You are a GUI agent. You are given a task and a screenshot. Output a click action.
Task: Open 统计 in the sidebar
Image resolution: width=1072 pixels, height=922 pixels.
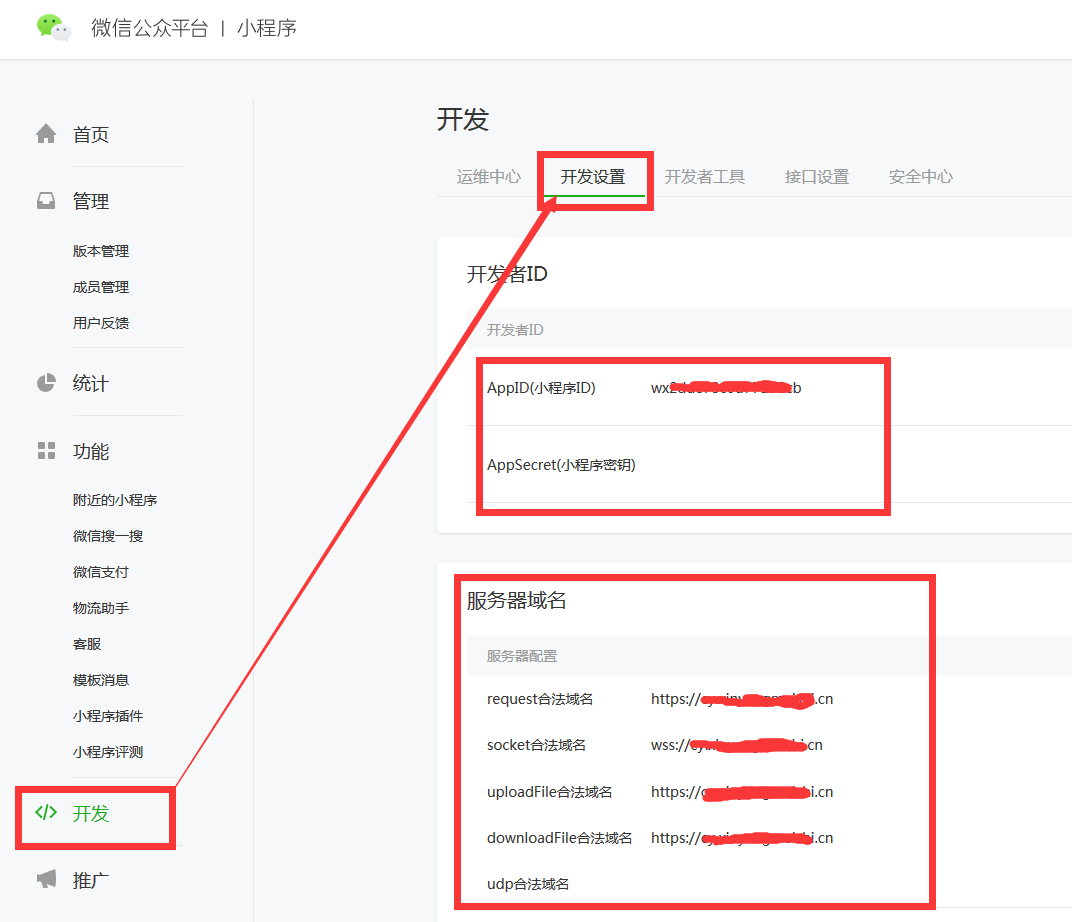point(91,383)
